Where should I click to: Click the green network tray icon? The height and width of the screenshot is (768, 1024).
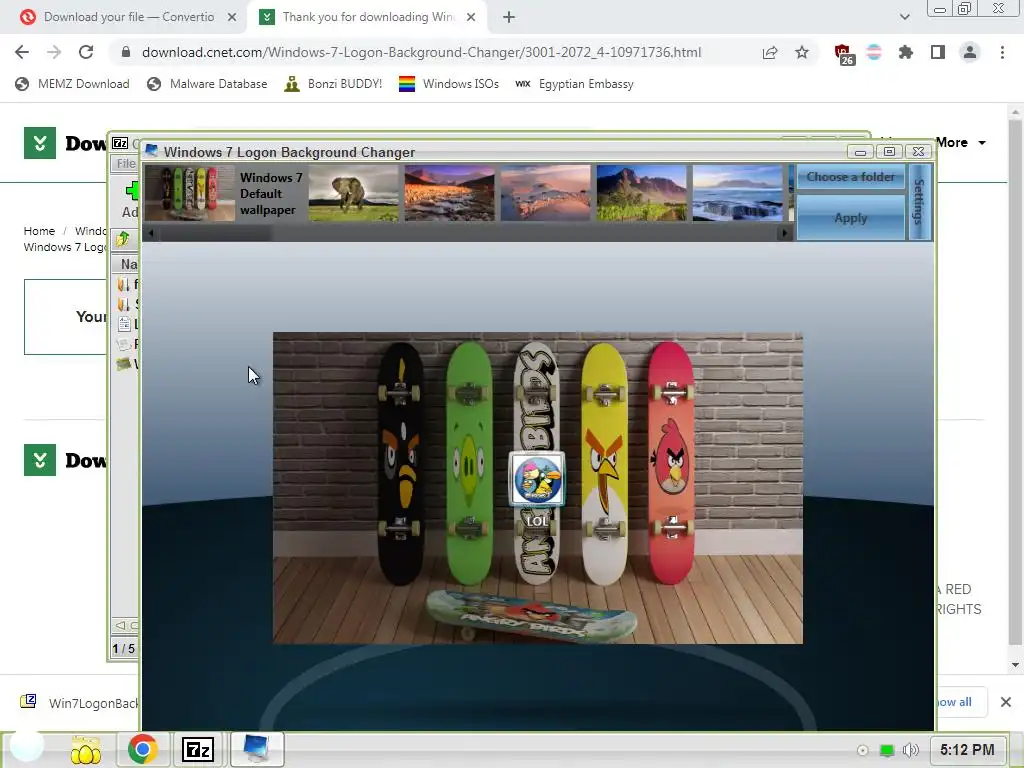tap(886, 750)
